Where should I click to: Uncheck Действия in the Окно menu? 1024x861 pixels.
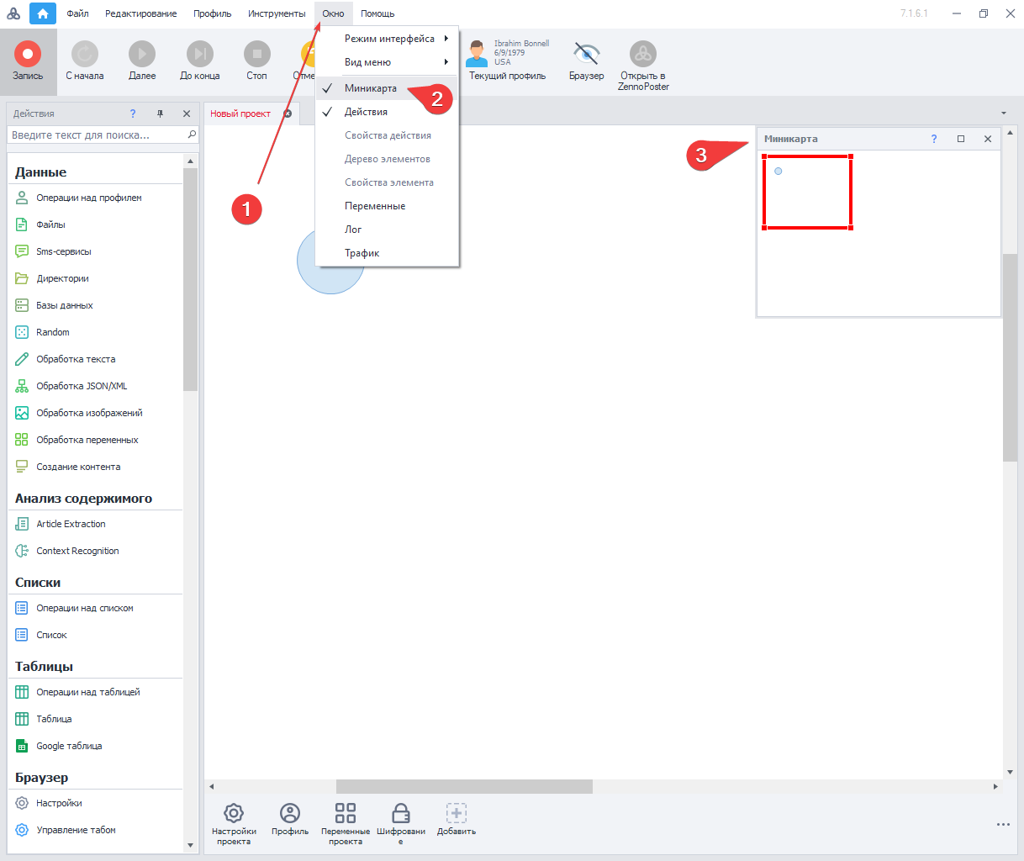pos(366,112)
